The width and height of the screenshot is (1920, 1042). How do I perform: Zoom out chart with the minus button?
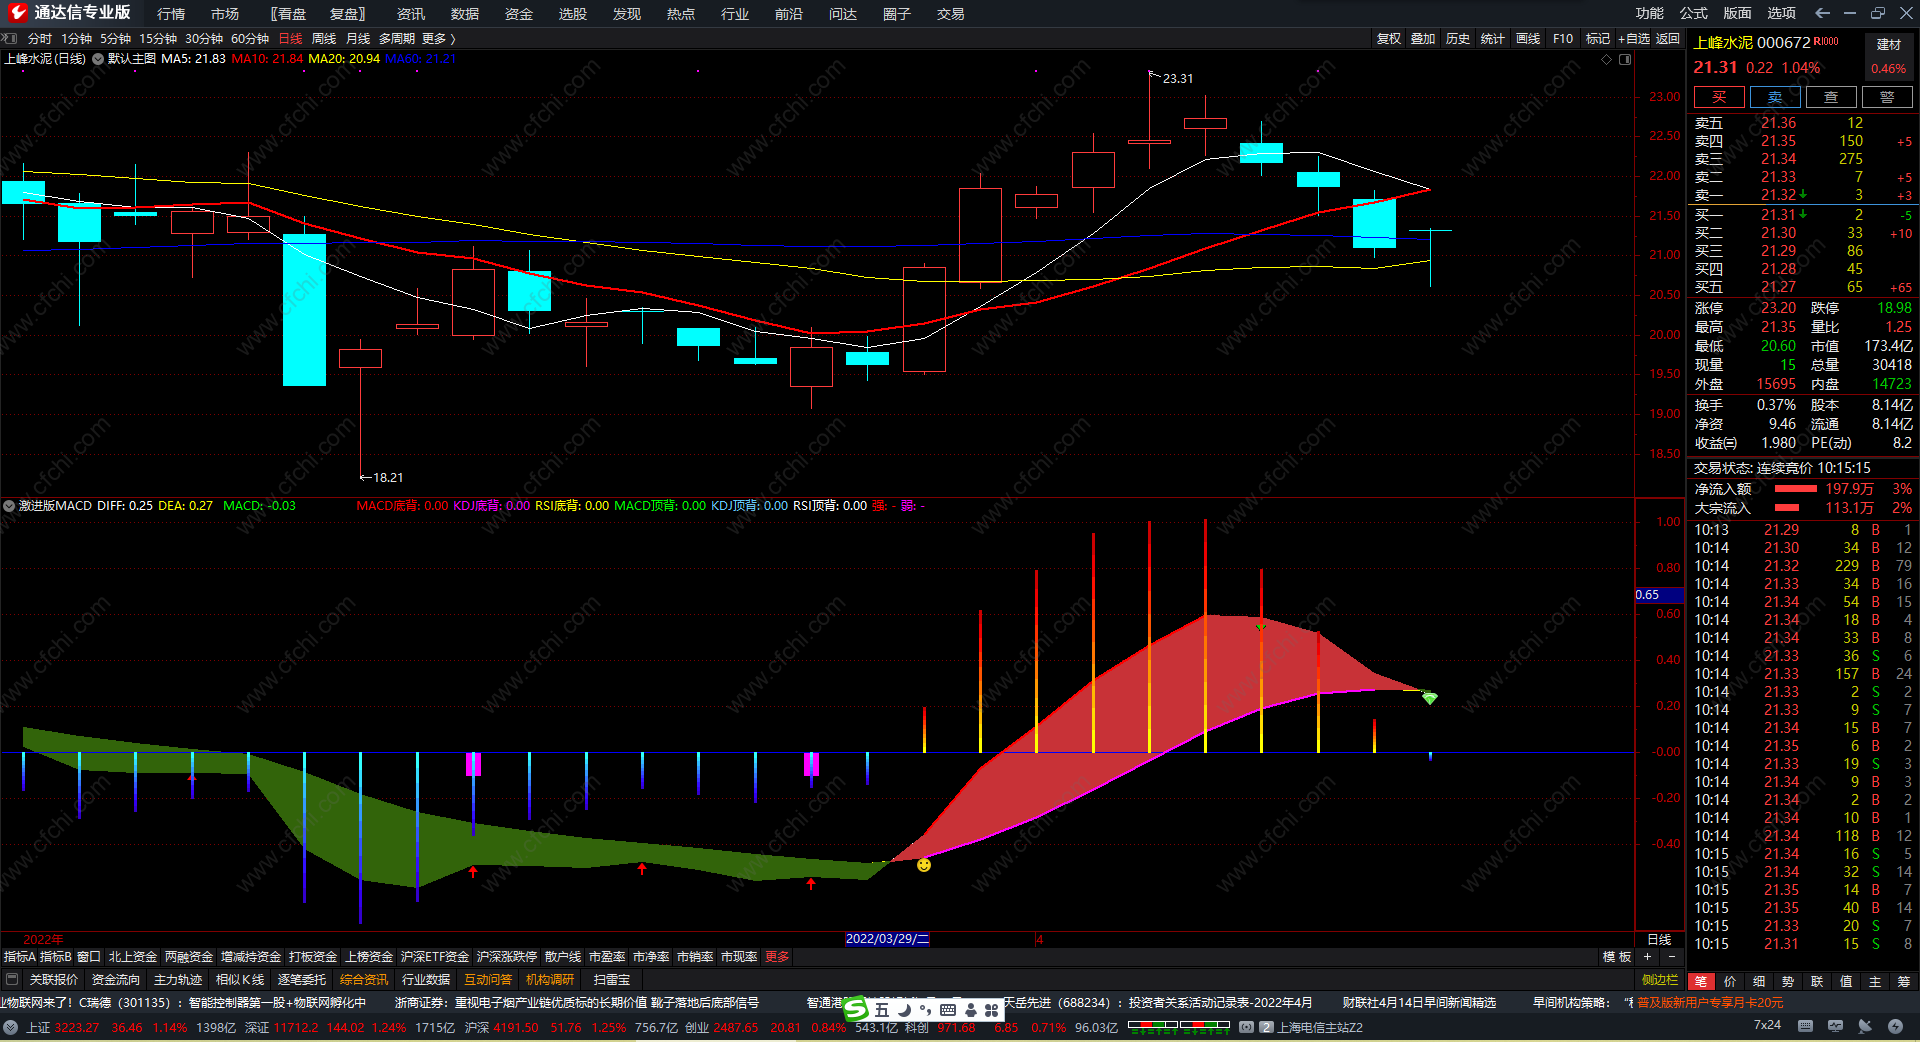tap(1671, 957)
